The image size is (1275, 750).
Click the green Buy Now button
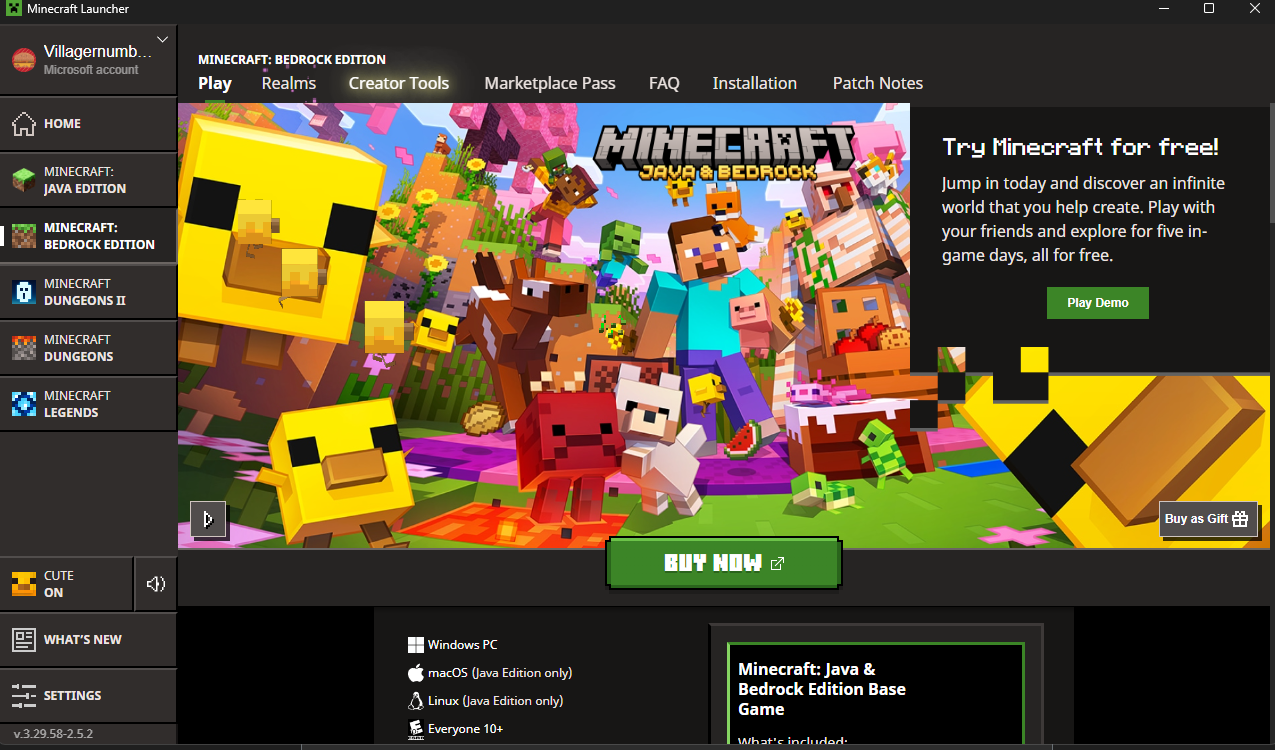click(724, 563)
